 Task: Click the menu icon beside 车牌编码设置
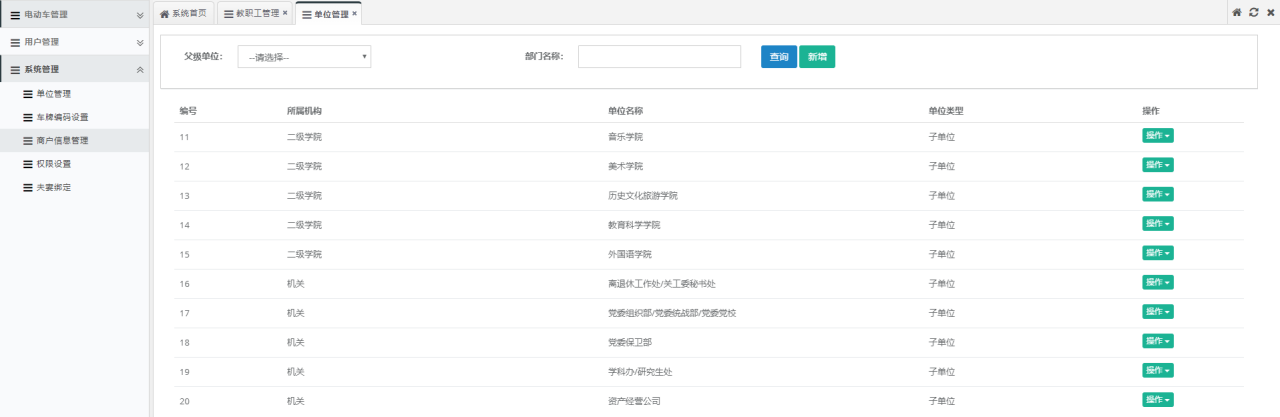28,117
